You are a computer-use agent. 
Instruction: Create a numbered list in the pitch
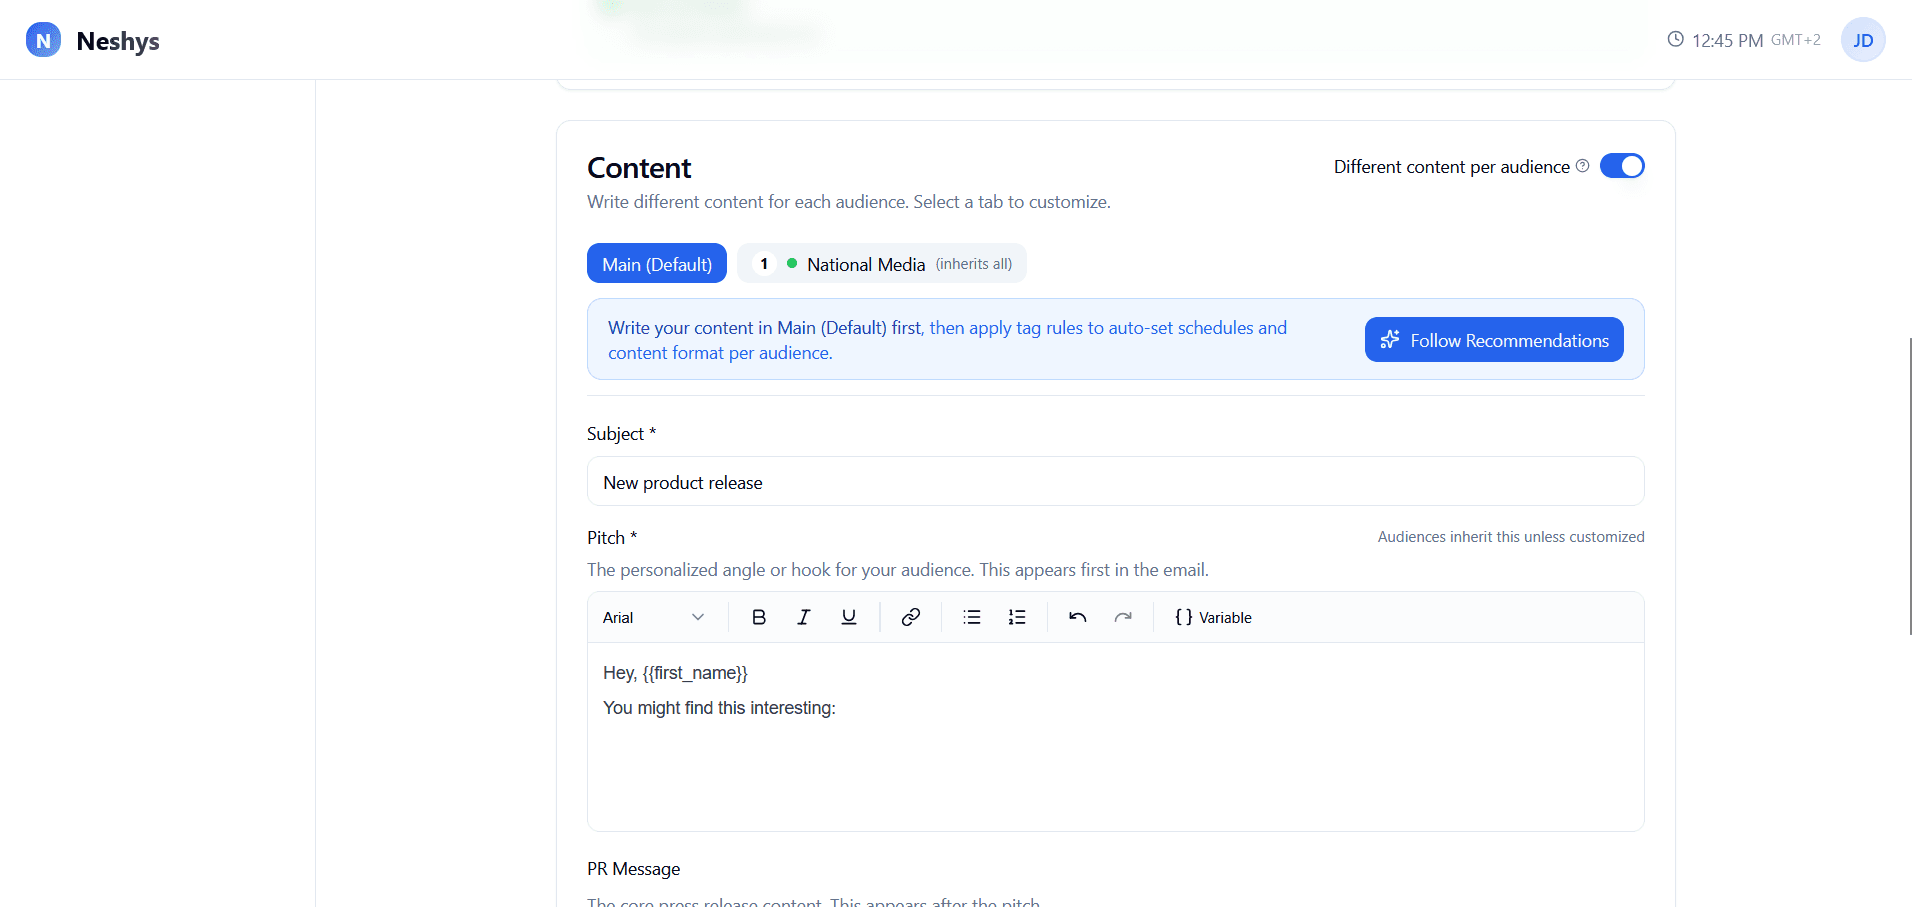coord(1016,617)
